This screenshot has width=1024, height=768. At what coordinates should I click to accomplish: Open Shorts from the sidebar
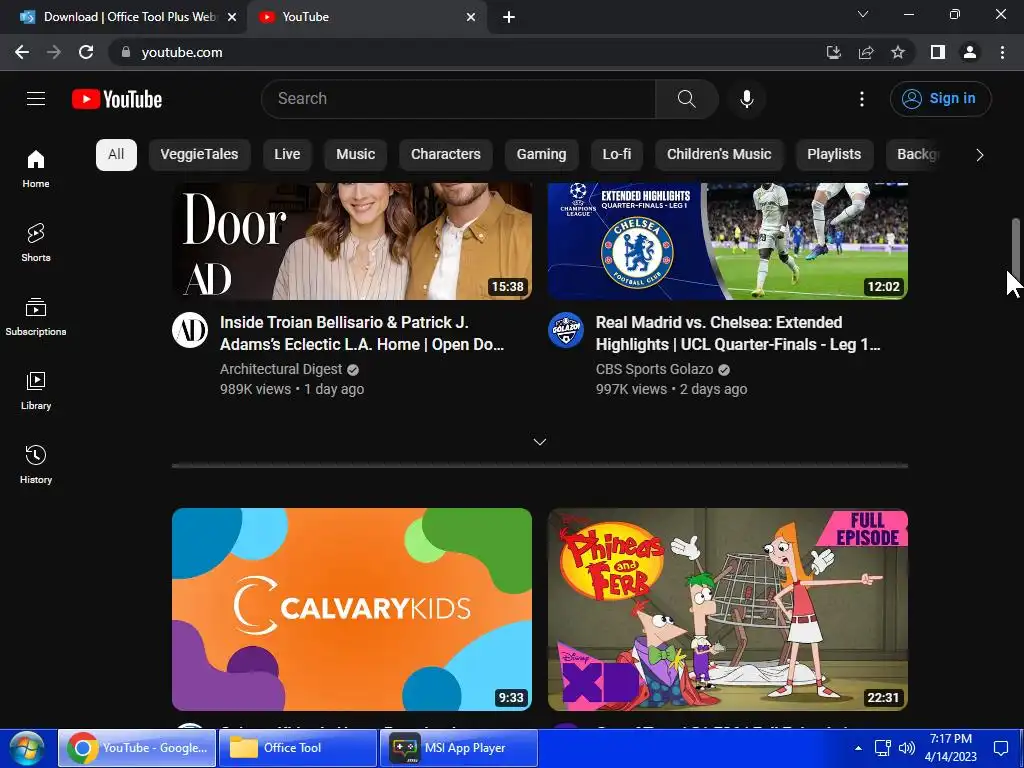tap(36, 242)
